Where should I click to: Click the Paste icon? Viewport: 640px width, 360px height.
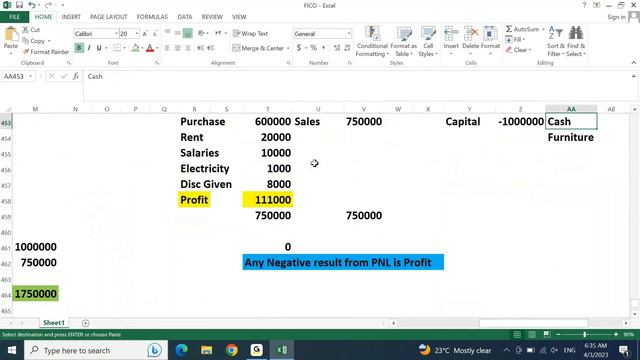click(11, 34)
